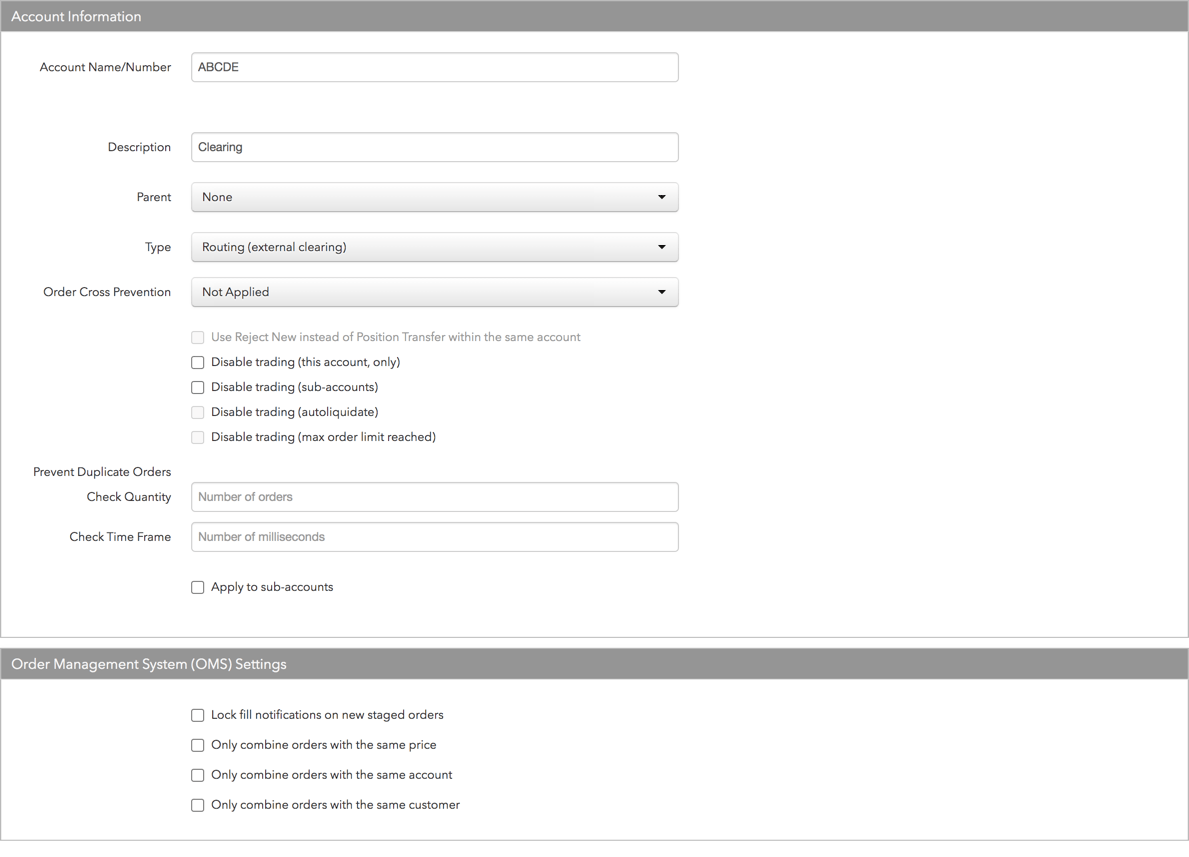Viewport: 1189px width, 857px height.
Task: Click the Prevent Duplicate Orders label
Action: click(x=102, y=472)
